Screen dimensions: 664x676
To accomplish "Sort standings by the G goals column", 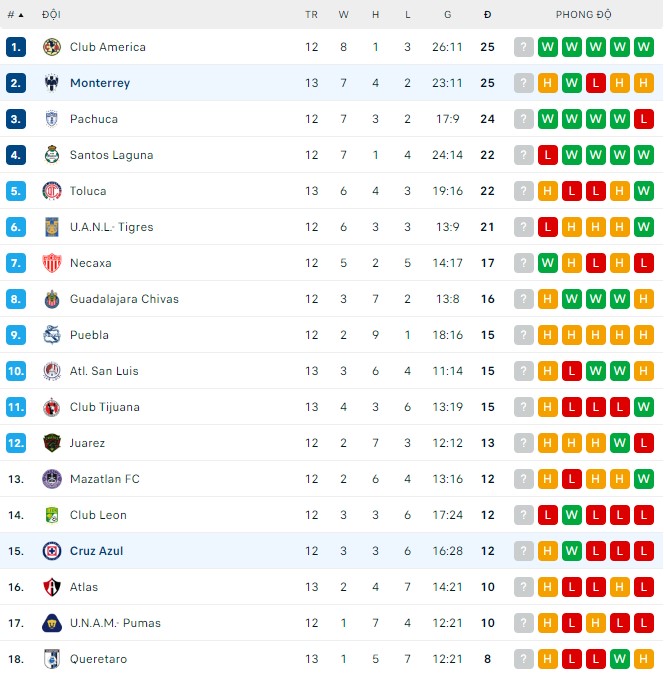I will pos(448,15).
